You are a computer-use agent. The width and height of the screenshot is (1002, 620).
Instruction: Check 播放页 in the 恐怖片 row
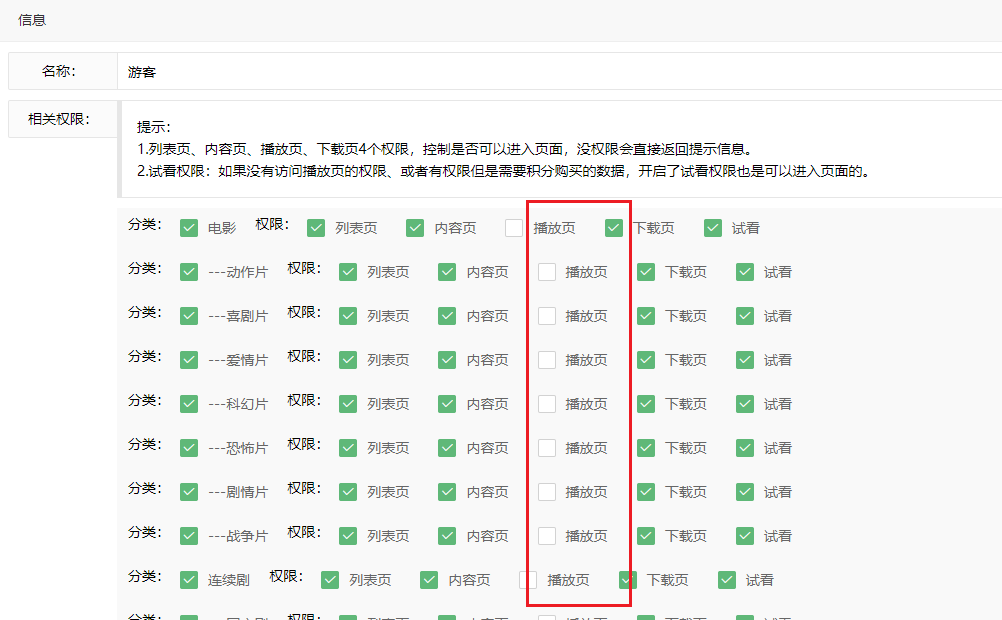tap(547, 448)
